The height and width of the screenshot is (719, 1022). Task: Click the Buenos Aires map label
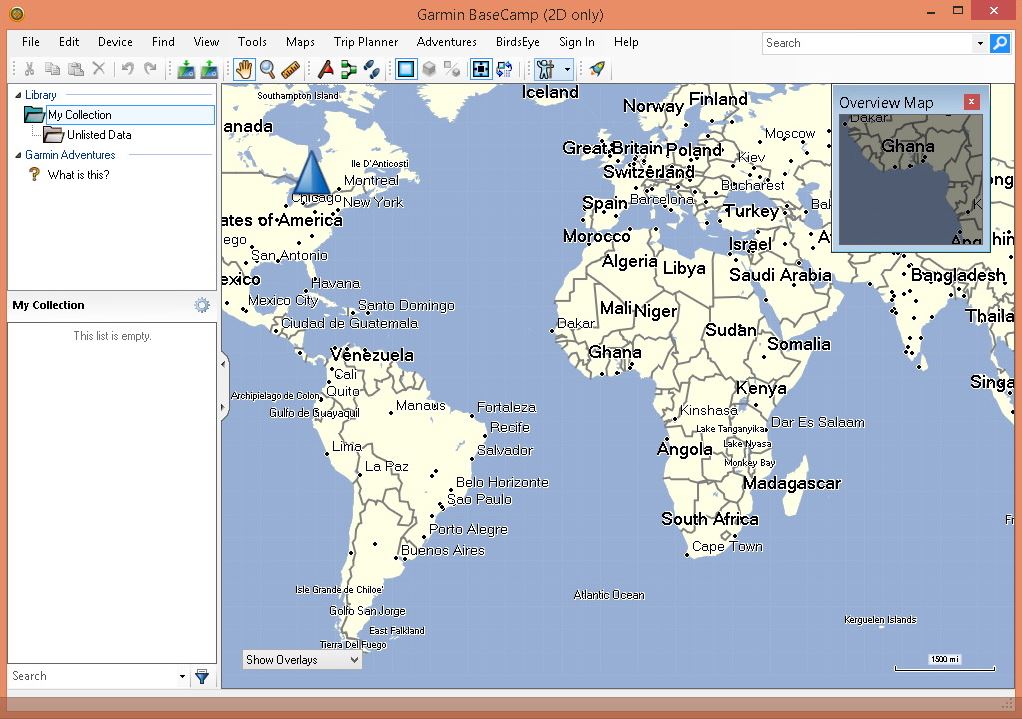[443, 550]
